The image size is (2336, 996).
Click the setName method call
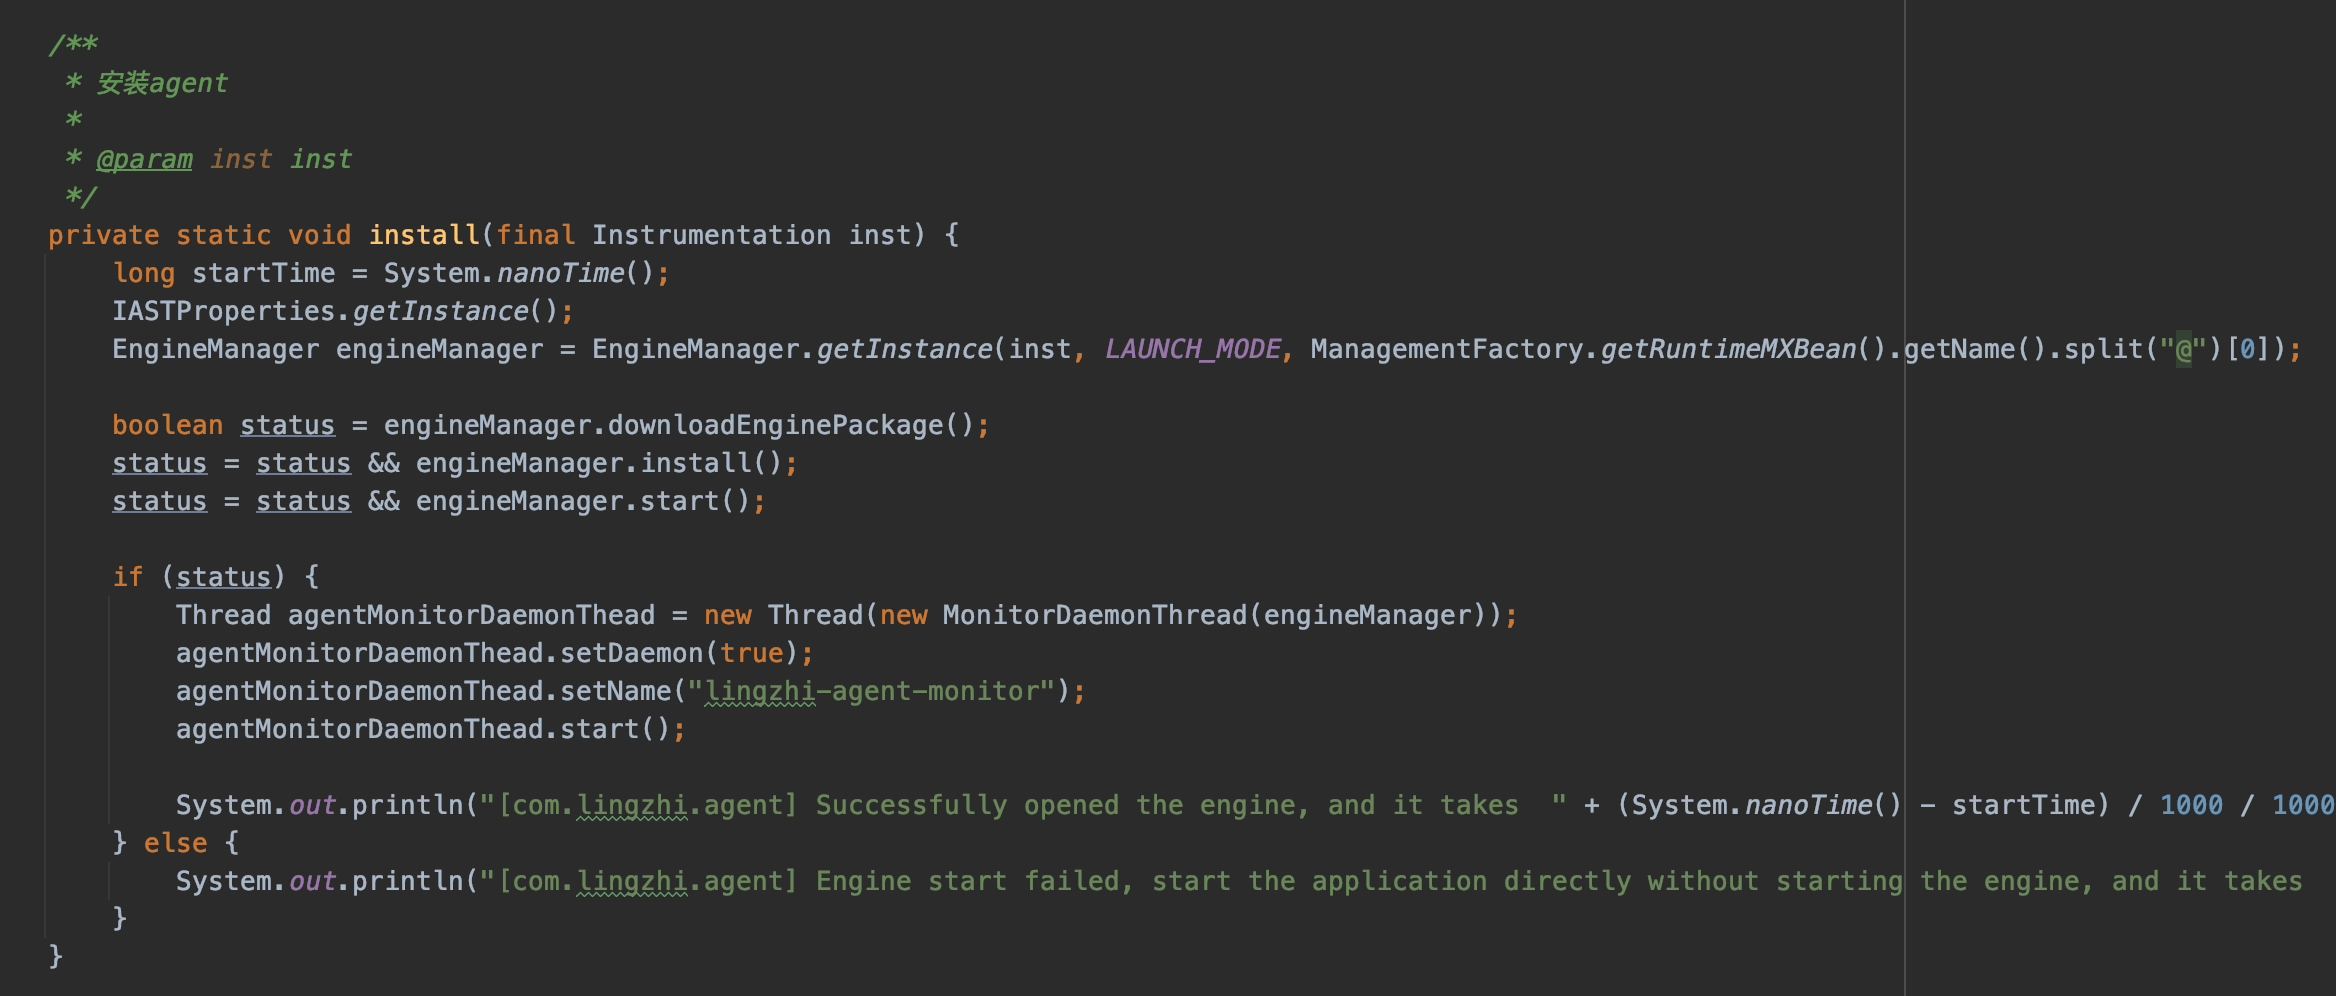(x=615, y=691)
